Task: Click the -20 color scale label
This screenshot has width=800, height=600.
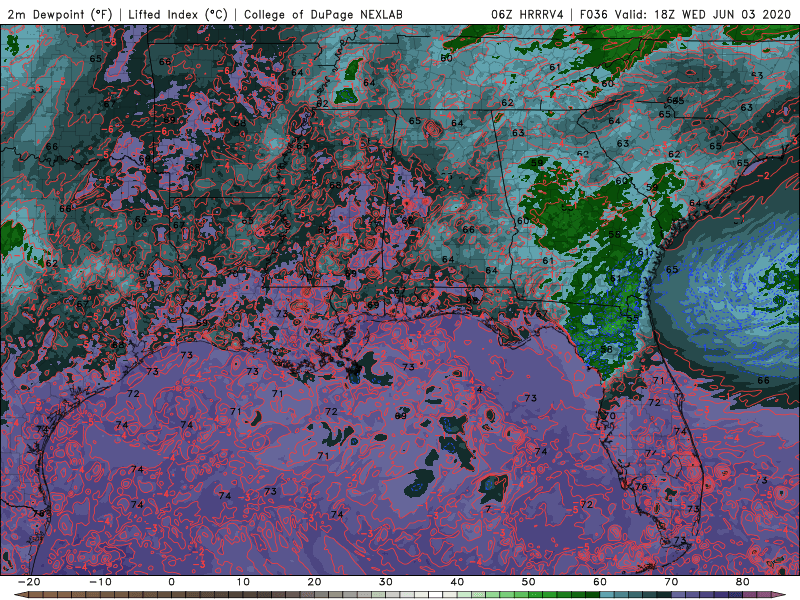Action: 29,582
